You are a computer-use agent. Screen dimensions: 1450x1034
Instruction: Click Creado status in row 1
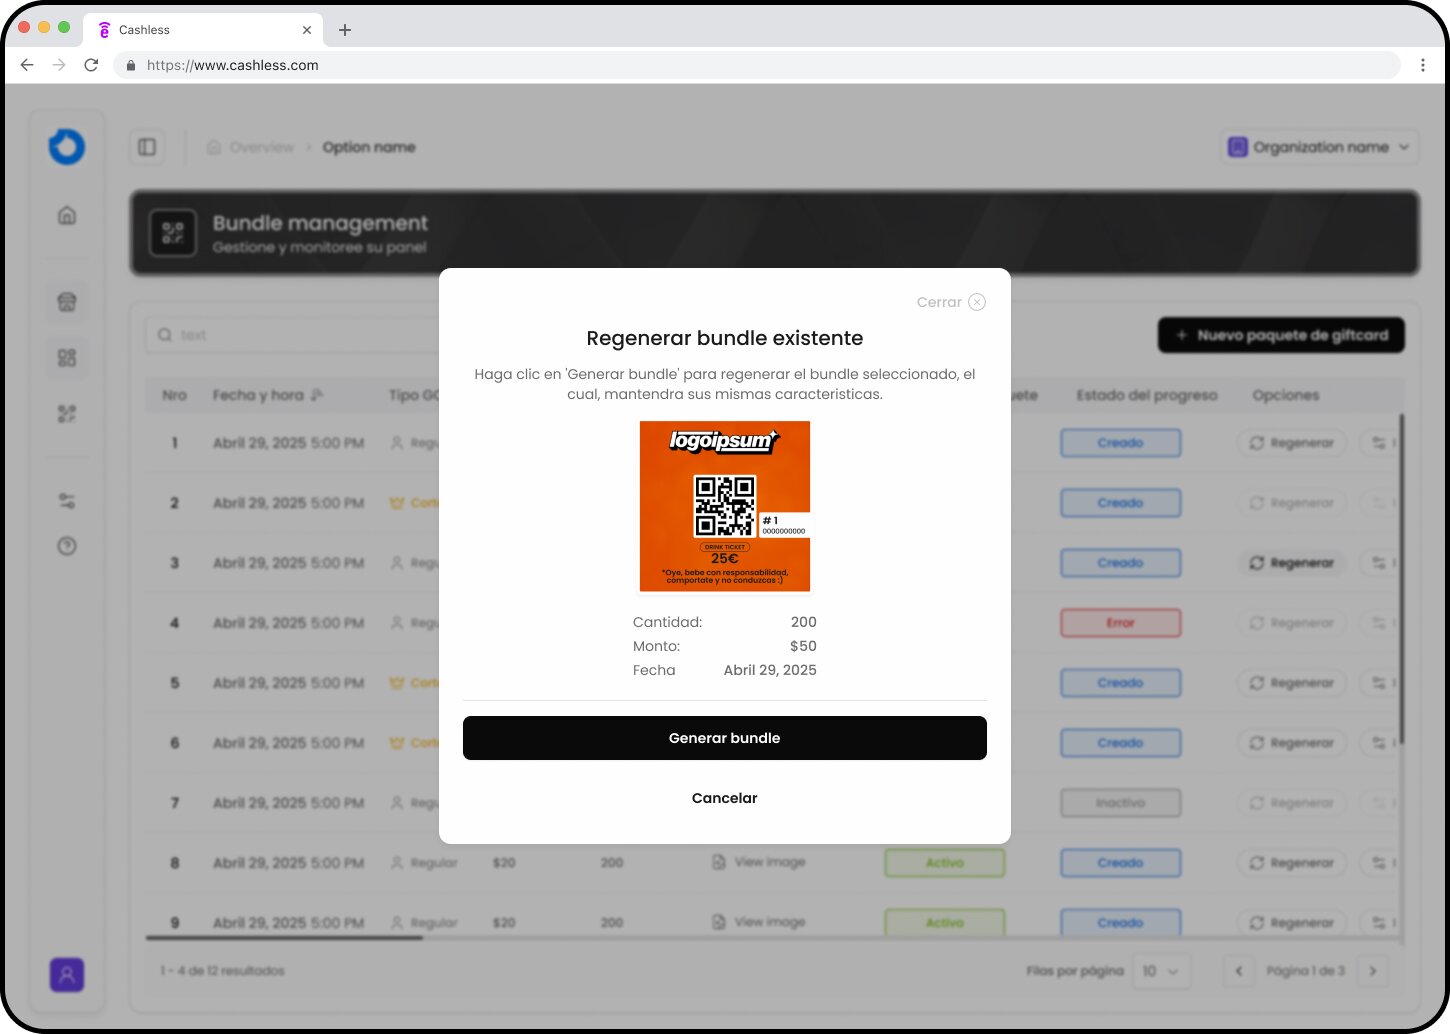click(x=1120, y=443)
